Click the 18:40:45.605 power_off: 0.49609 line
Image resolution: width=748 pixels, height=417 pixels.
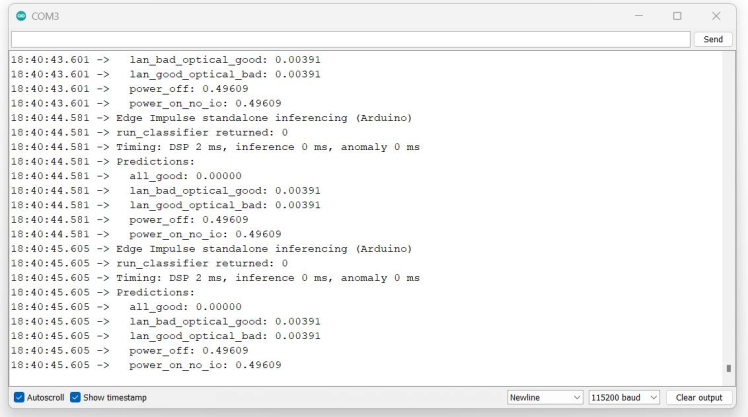click(x=129, y=350)
